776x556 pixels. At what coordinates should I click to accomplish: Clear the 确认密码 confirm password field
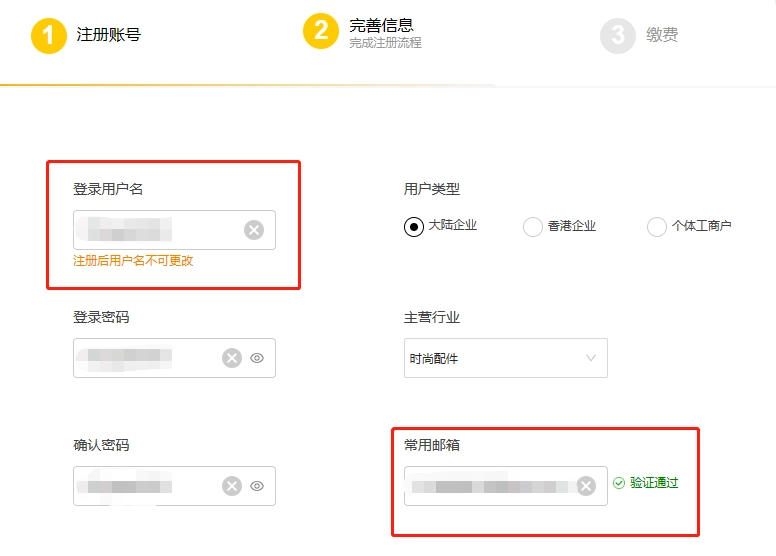click(232, 486)
